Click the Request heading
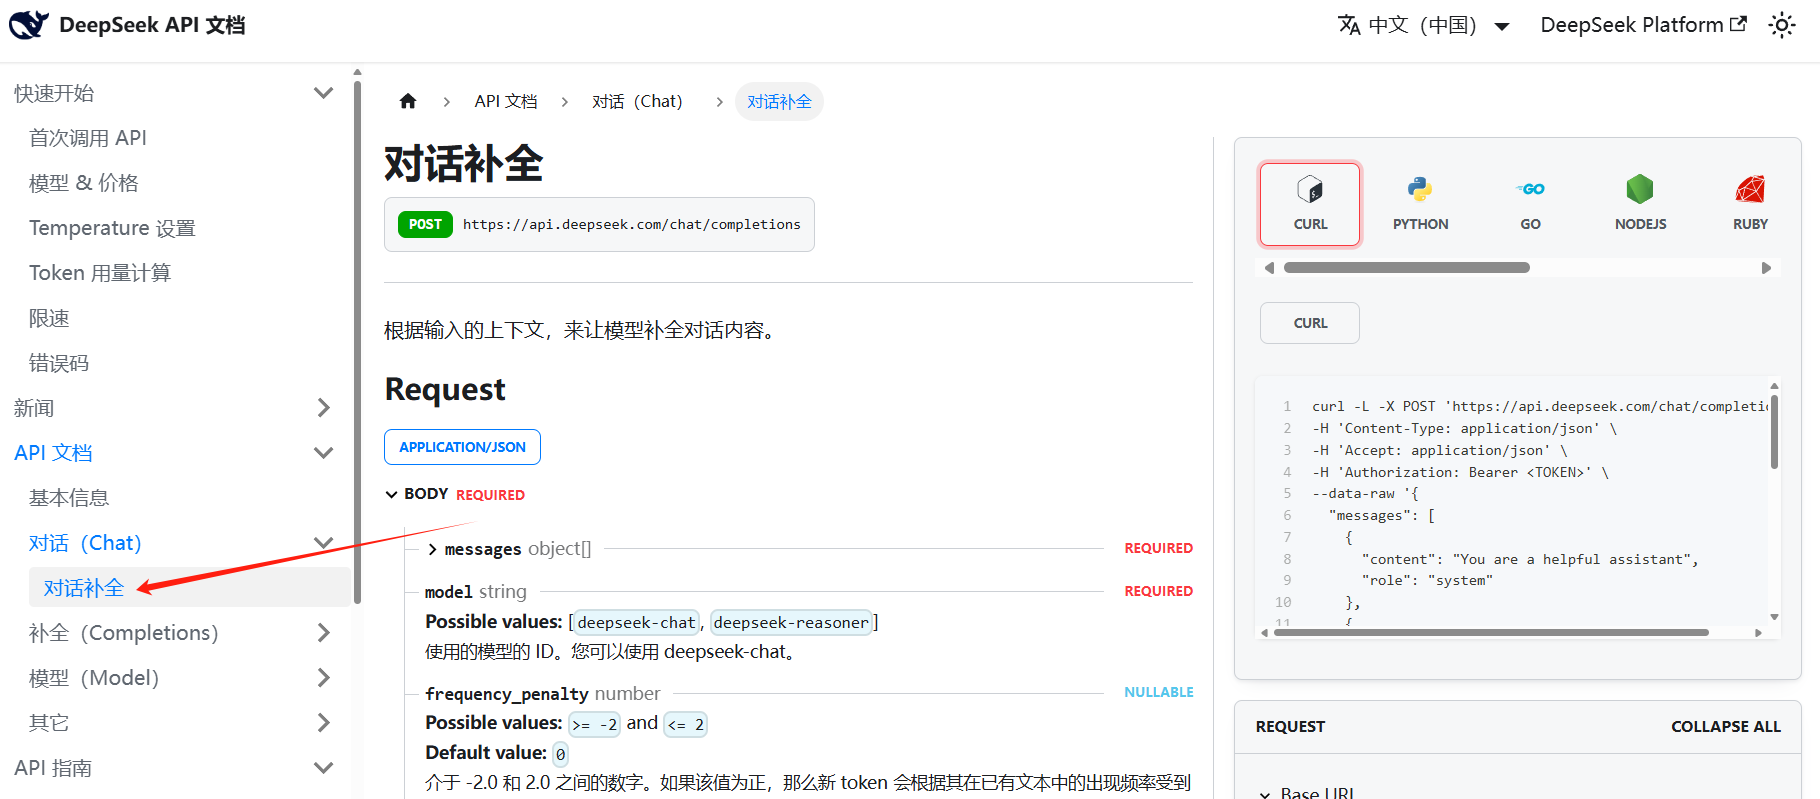 445,389
